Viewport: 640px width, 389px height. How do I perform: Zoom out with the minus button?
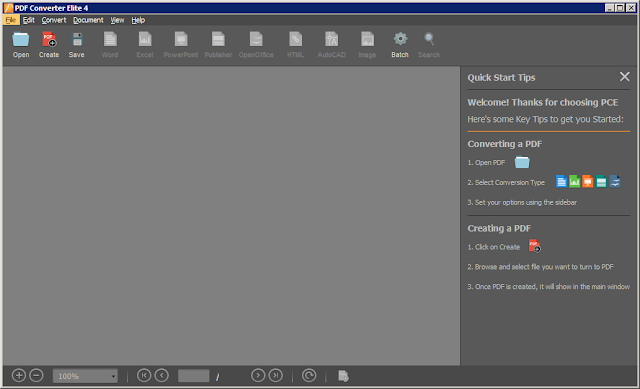click(36, 375)
